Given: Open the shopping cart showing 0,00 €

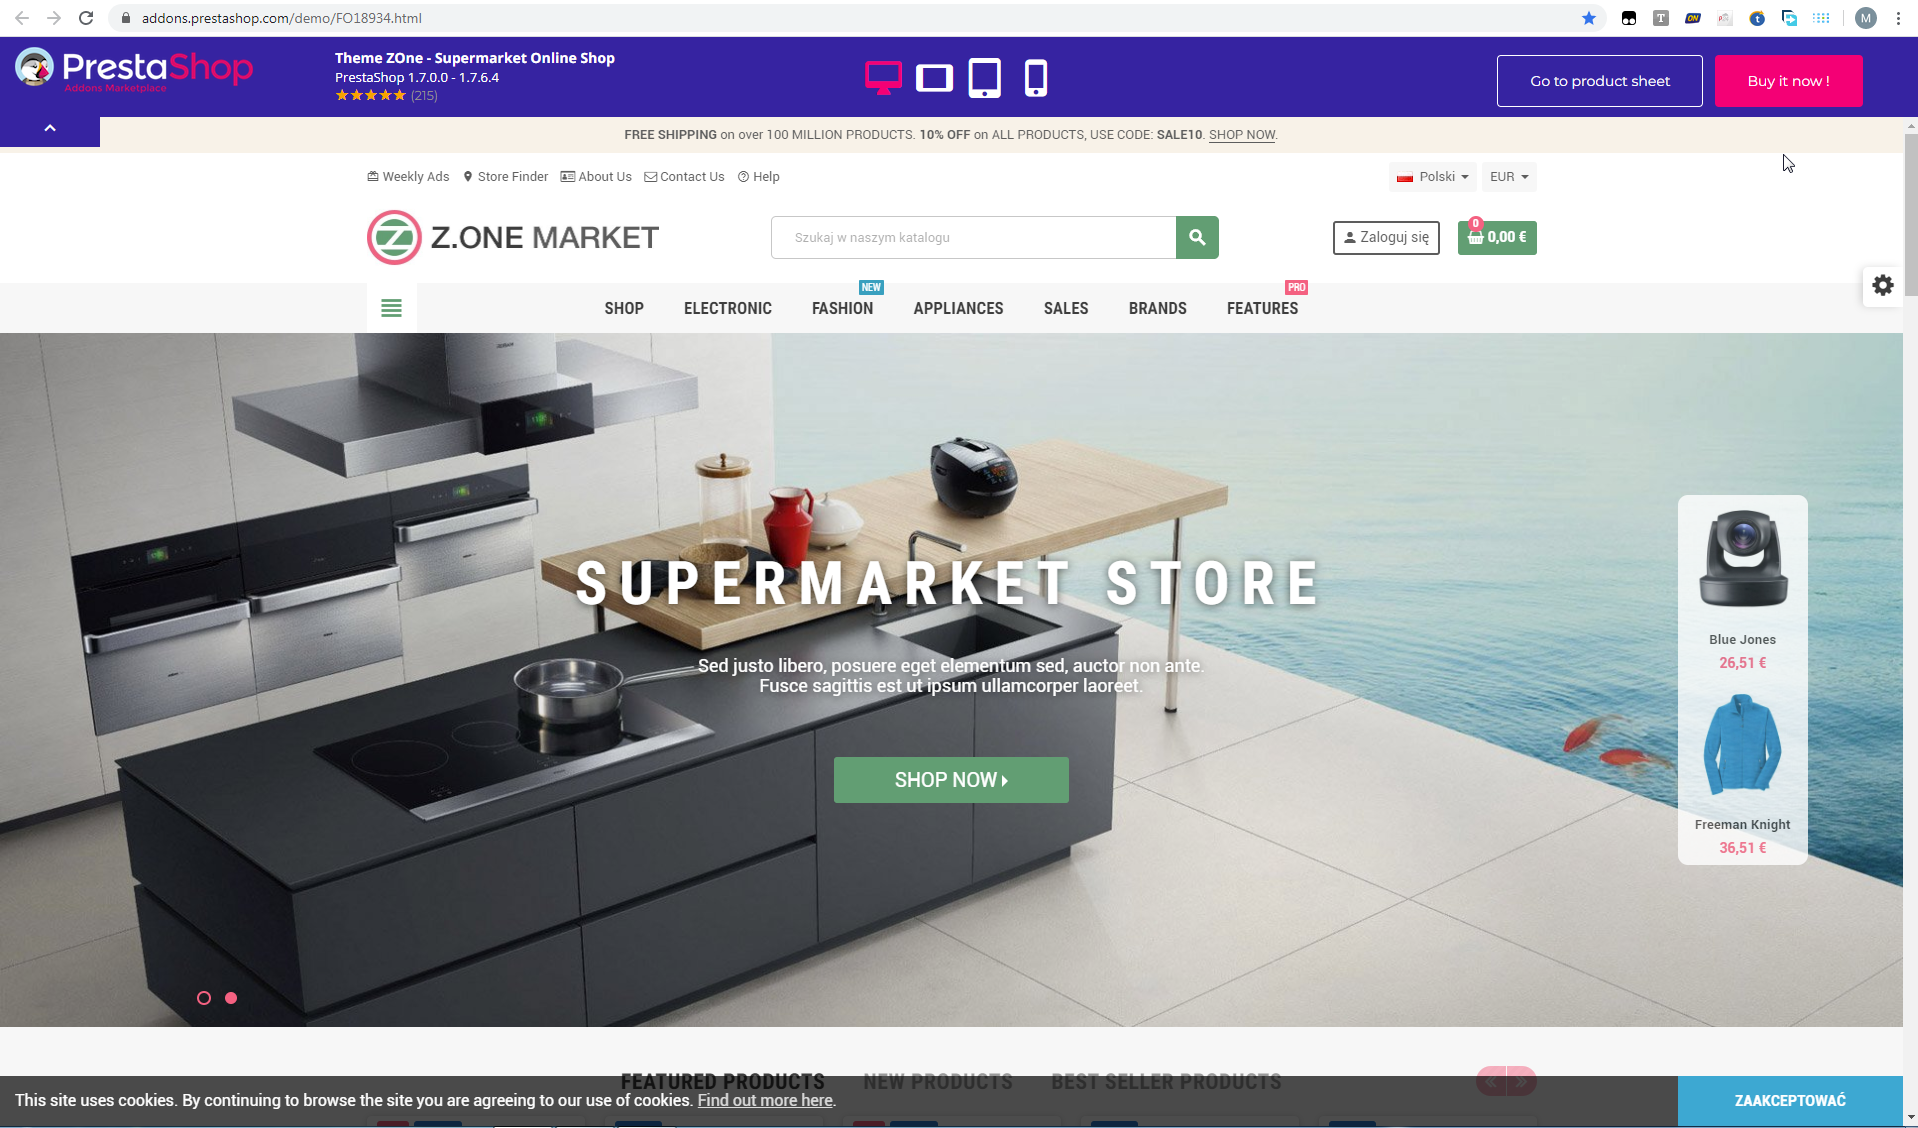Looking at the screenshot, I should pyautogui.click(x=1497, y=237).
